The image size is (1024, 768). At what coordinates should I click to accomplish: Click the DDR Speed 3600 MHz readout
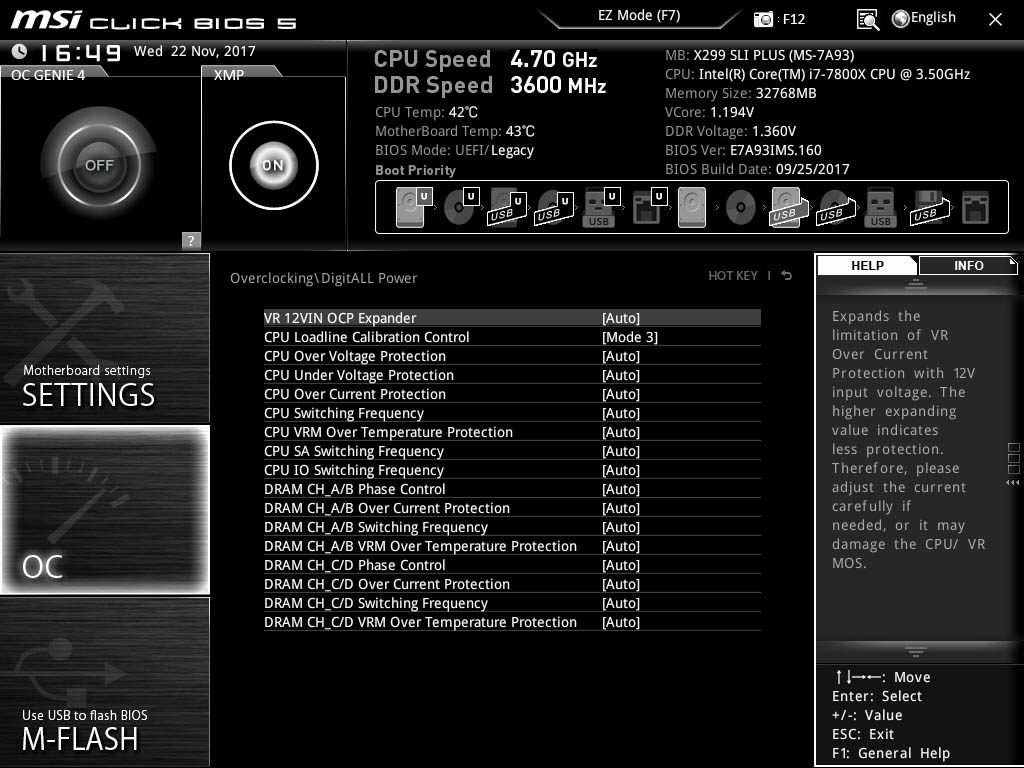coord(490,86)
